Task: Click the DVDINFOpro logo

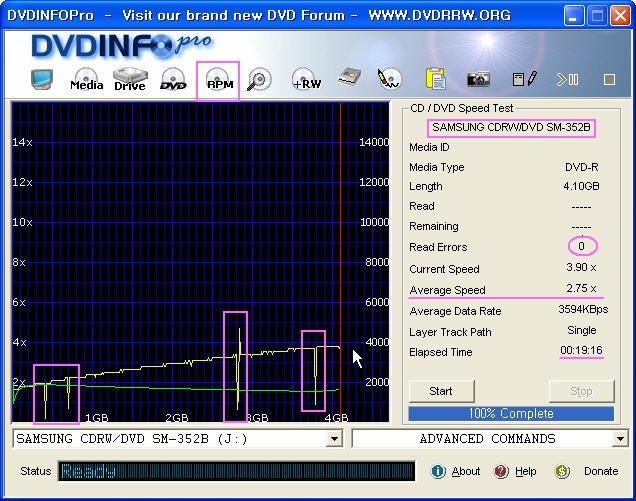Action: 122,46
